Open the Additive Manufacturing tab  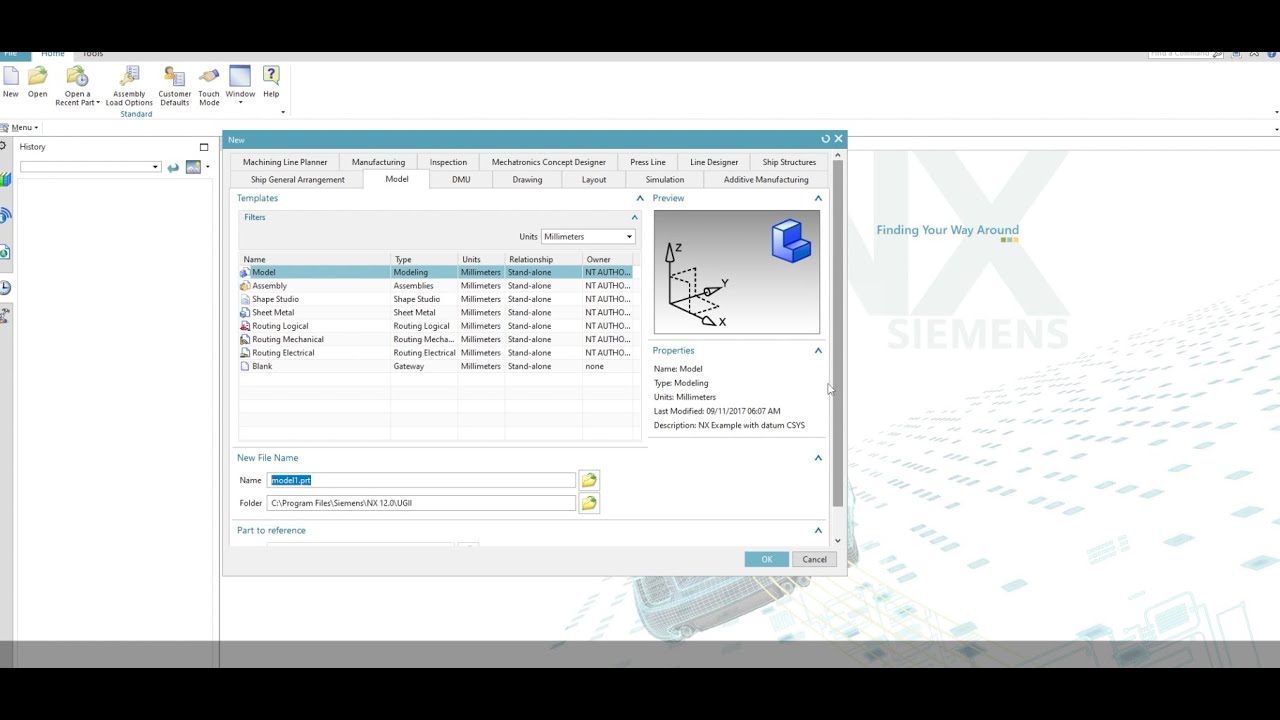pos(766,180)
